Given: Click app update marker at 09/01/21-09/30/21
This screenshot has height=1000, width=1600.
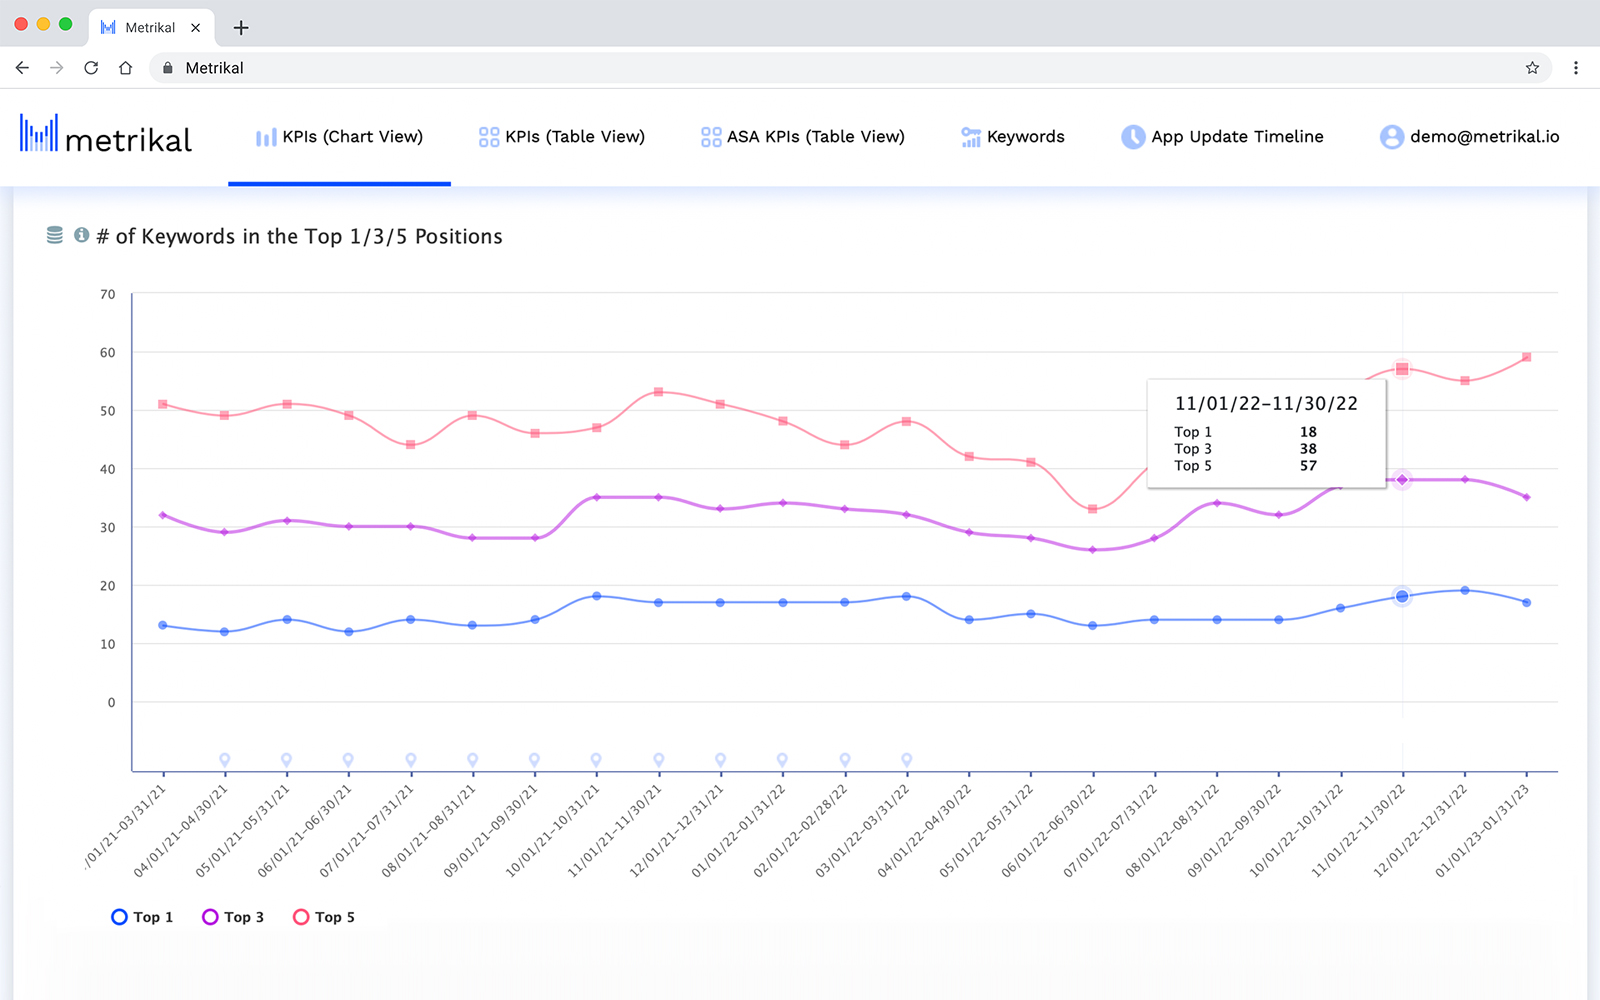Looking at the screenshot, I should [535, 760].
